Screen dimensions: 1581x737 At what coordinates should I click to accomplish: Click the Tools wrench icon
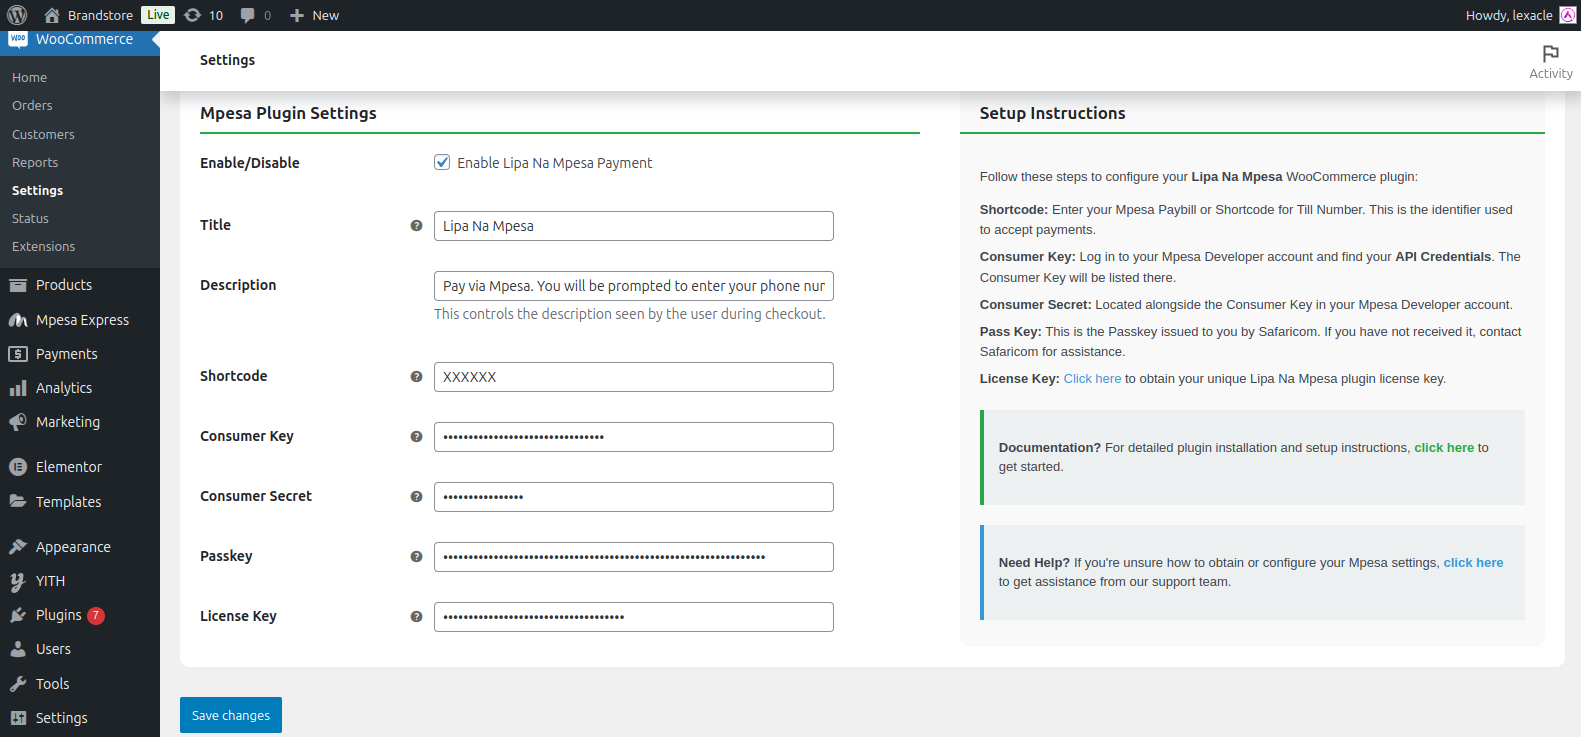(x=18, y=684)
